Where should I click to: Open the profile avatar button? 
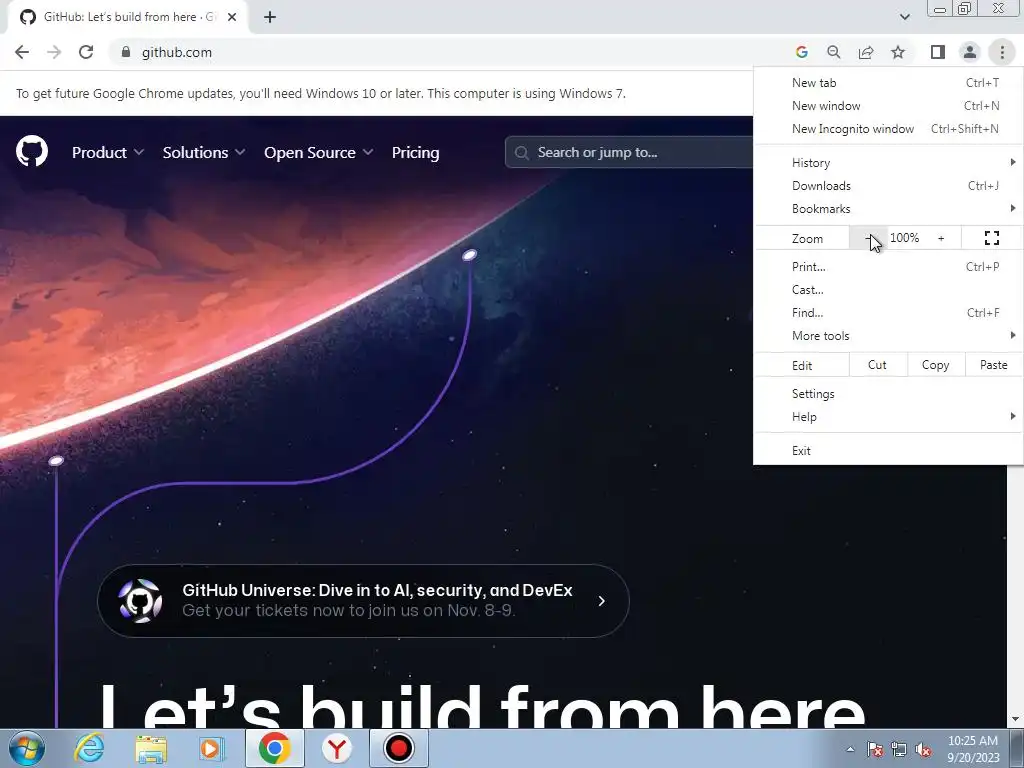tap(970, 52)
